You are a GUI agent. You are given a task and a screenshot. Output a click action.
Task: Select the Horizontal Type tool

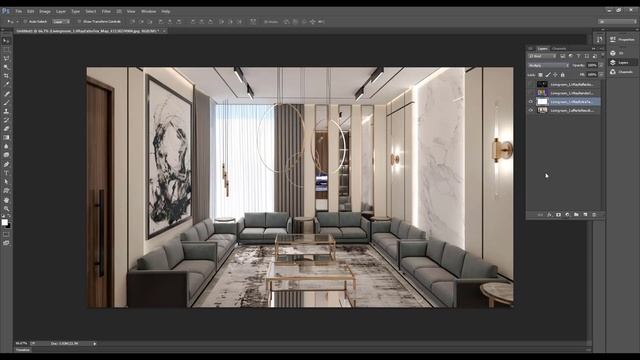(6, 173)
